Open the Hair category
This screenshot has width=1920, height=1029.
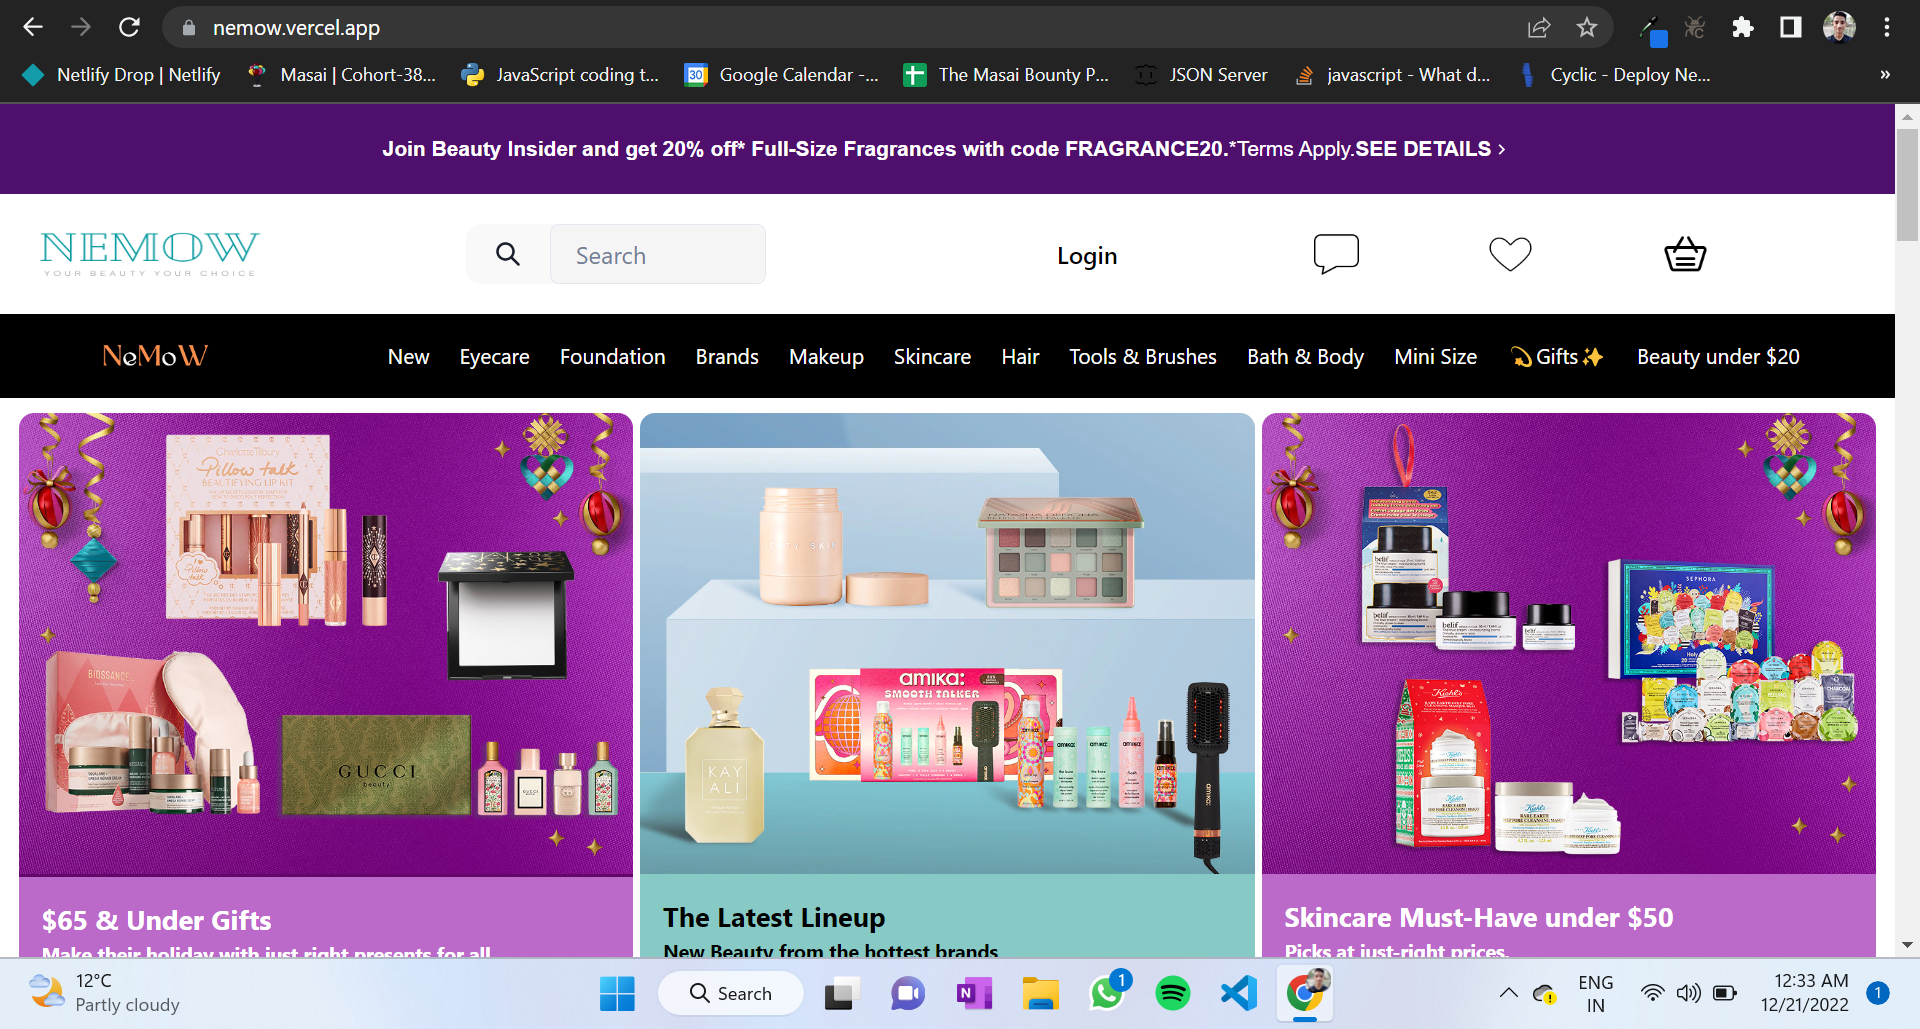tap(1020, 357)
